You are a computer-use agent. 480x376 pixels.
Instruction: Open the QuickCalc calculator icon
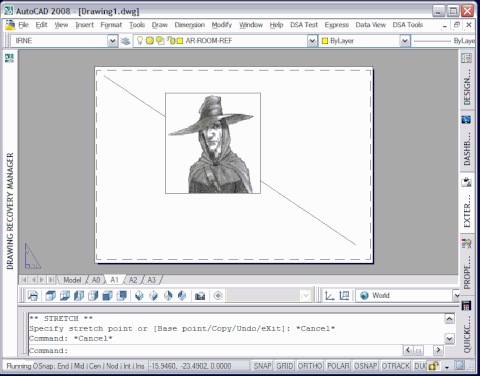tap(467, 306)
